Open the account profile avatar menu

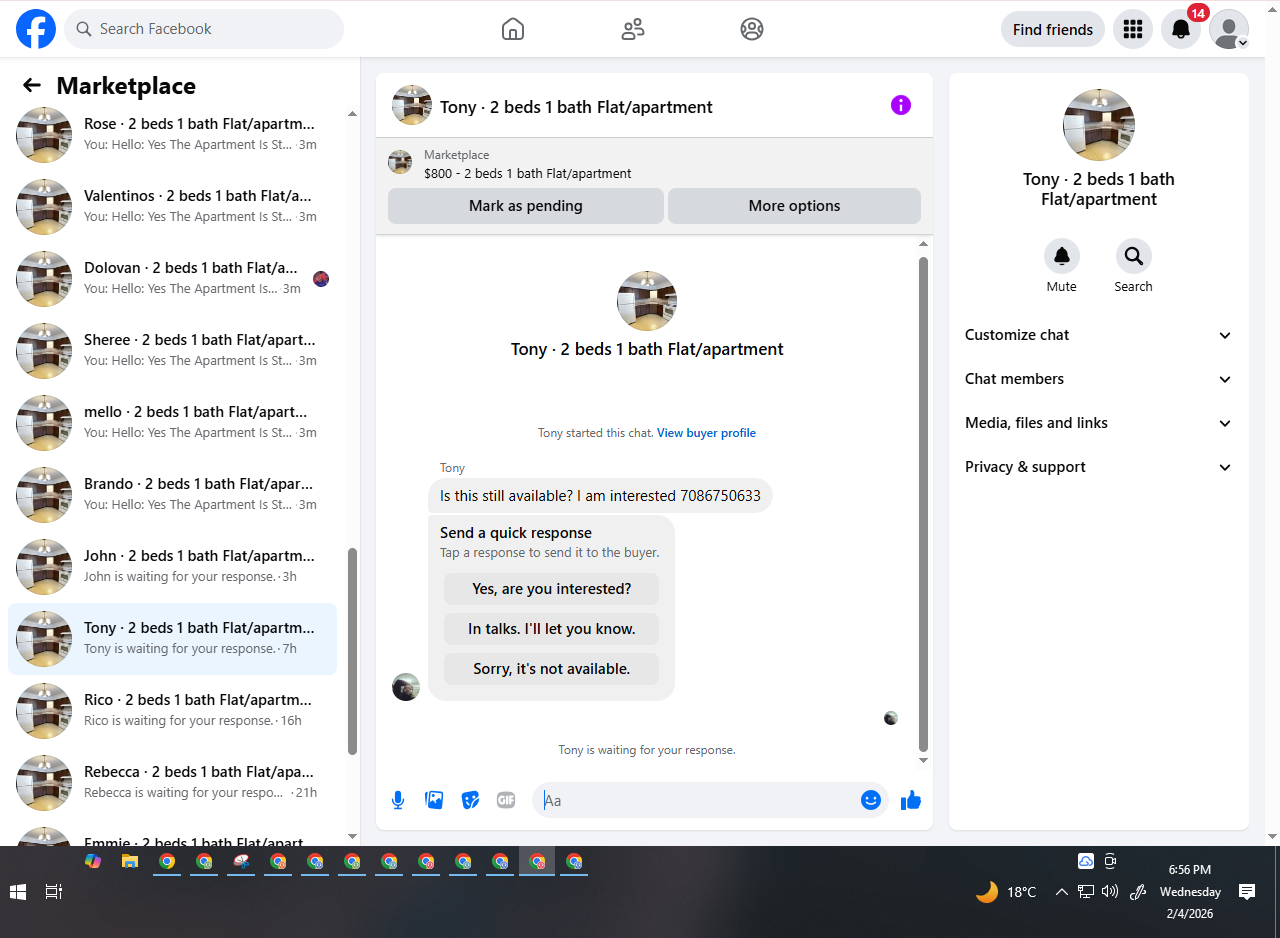tap(1229, 29)
